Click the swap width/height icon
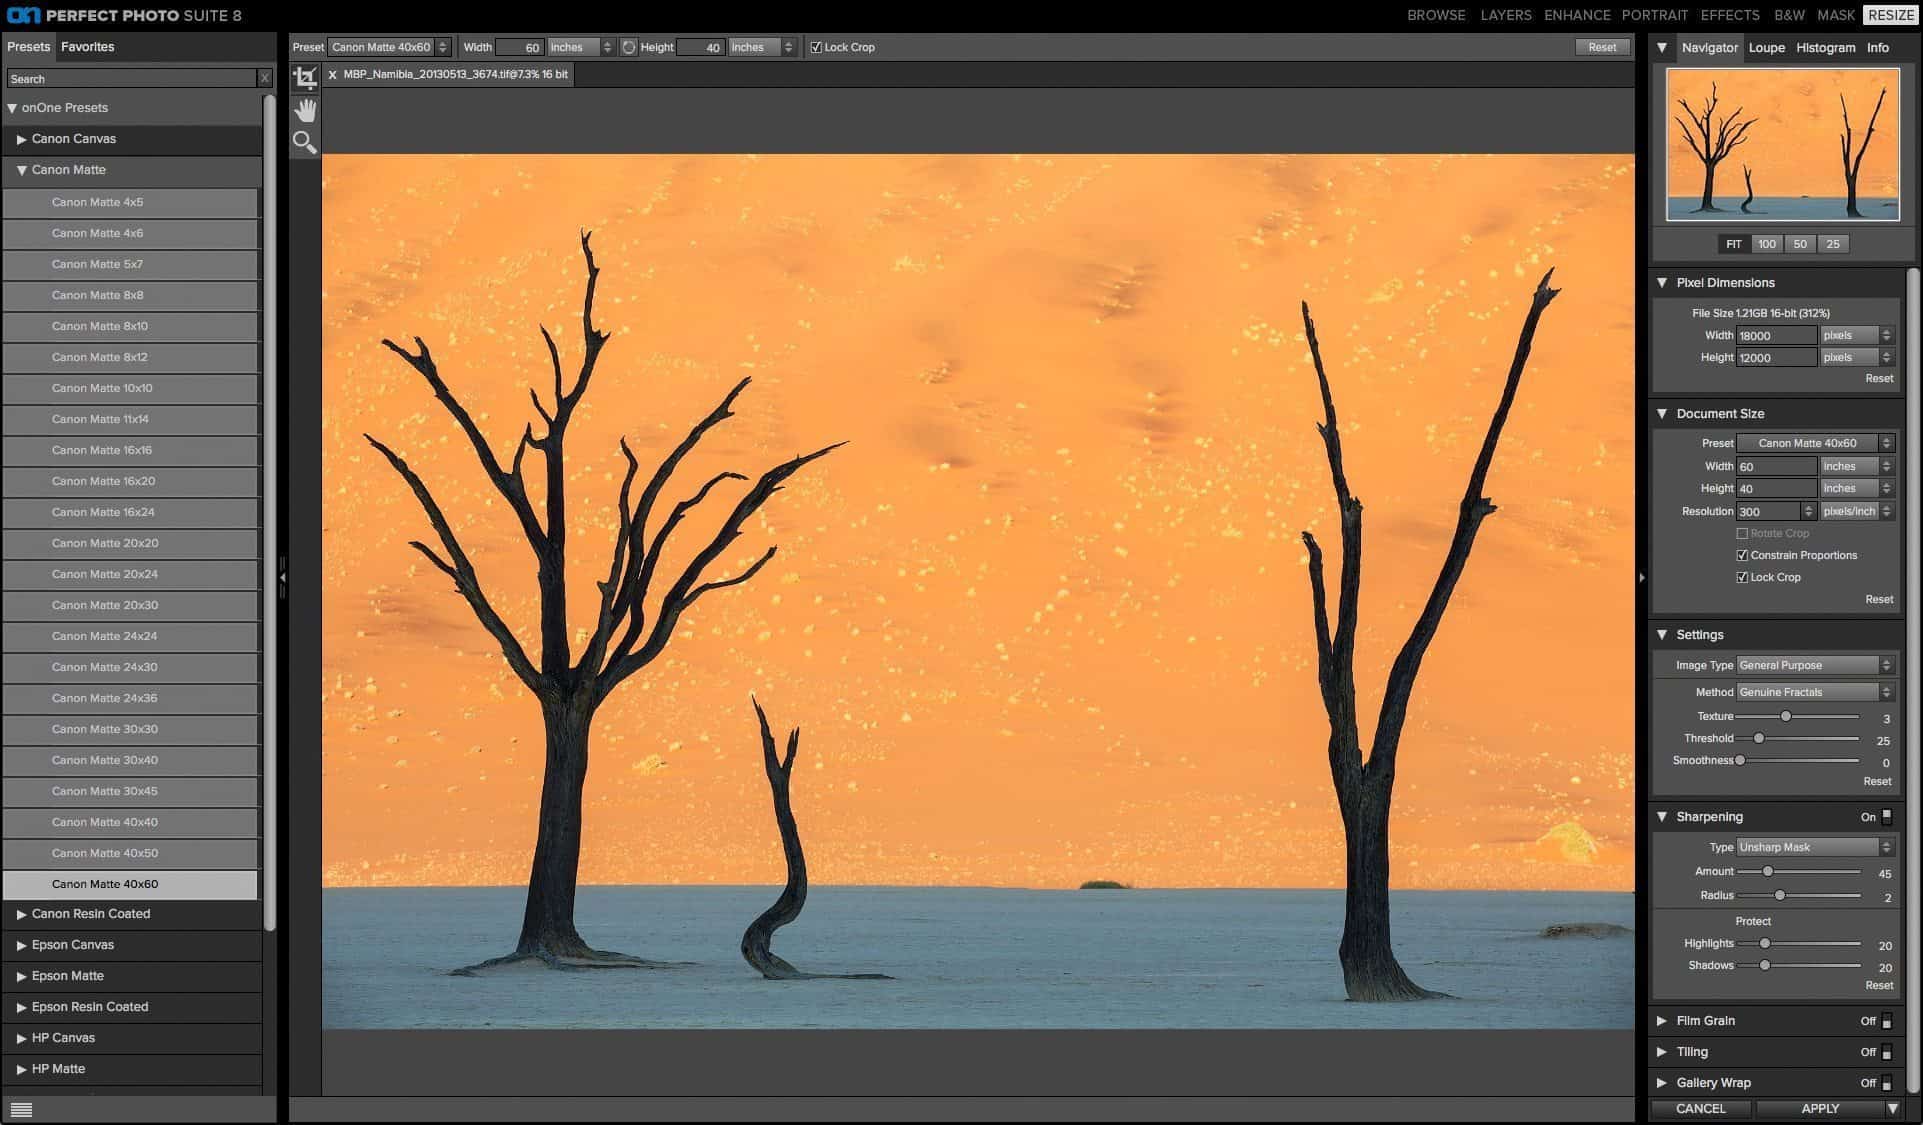The image size is (1923, 1125). [629, 47]
